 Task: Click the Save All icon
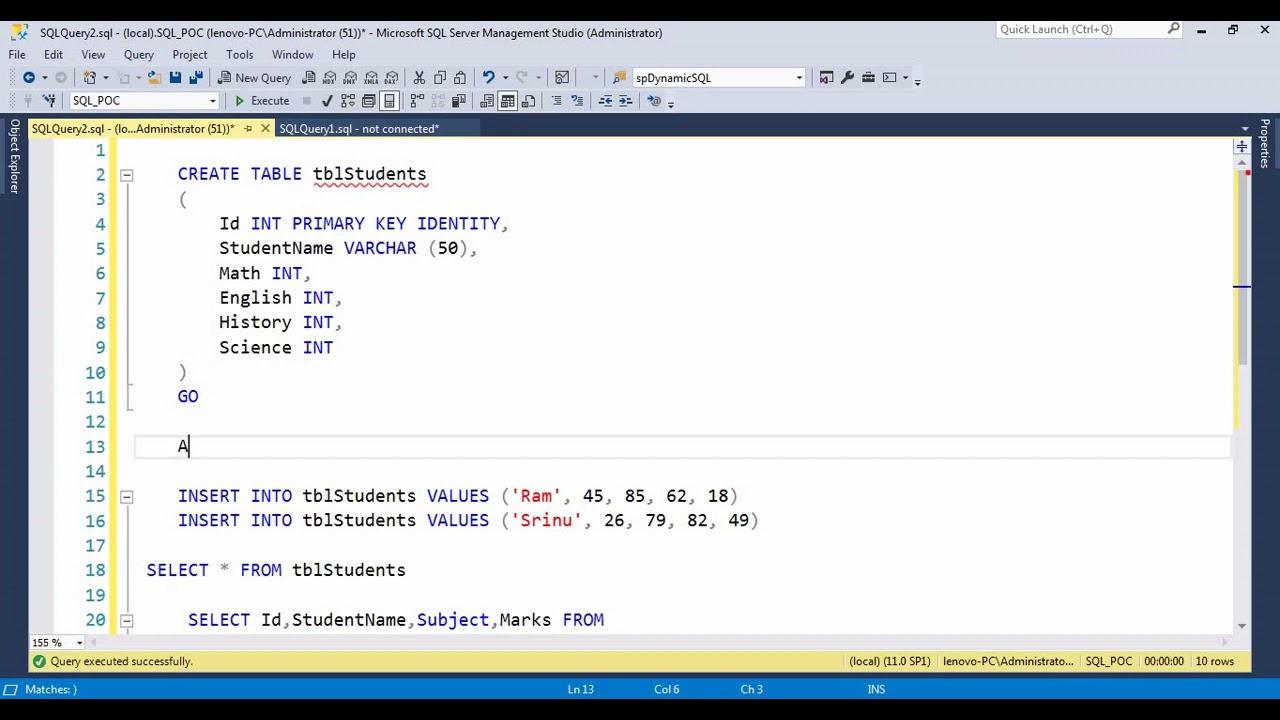[196, 77]
